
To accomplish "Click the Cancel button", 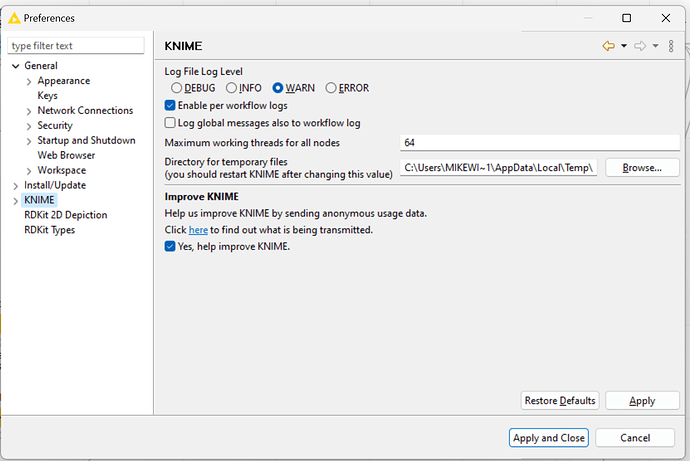I will coord(635,438).
